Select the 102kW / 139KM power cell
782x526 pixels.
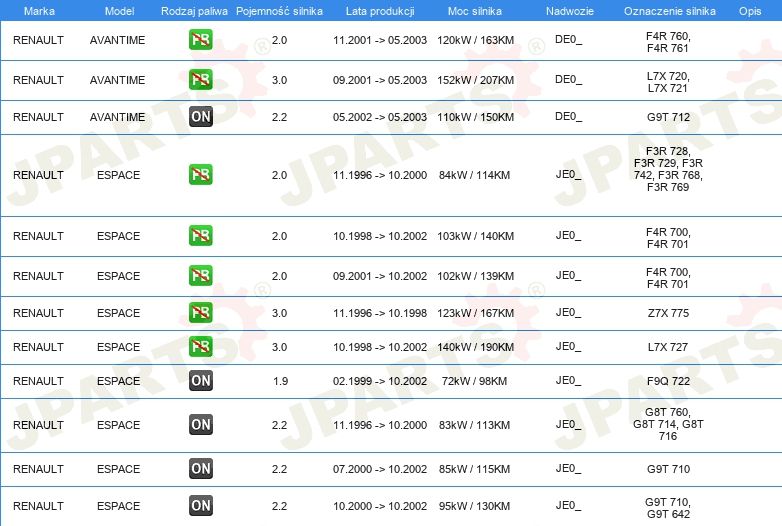click(x=475, y=276)
